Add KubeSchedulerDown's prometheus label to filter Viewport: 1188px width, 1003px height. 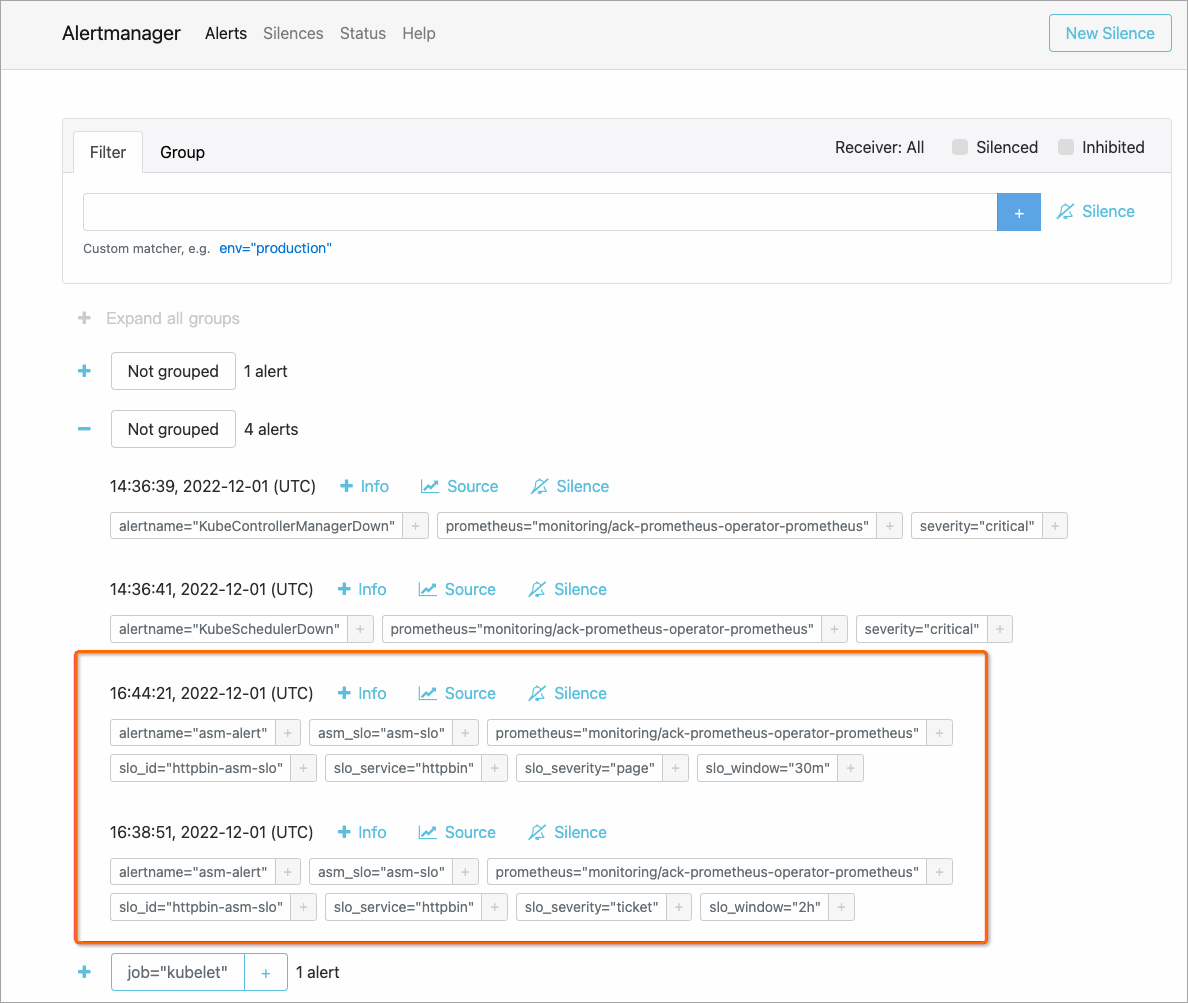(x=834, y=629)
